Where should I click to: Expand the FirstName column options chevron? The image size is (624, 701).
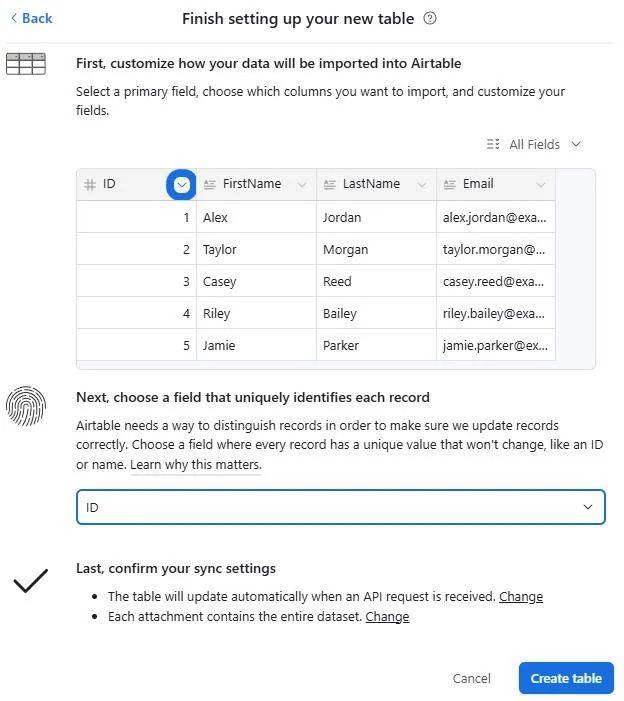pos(301,185)
